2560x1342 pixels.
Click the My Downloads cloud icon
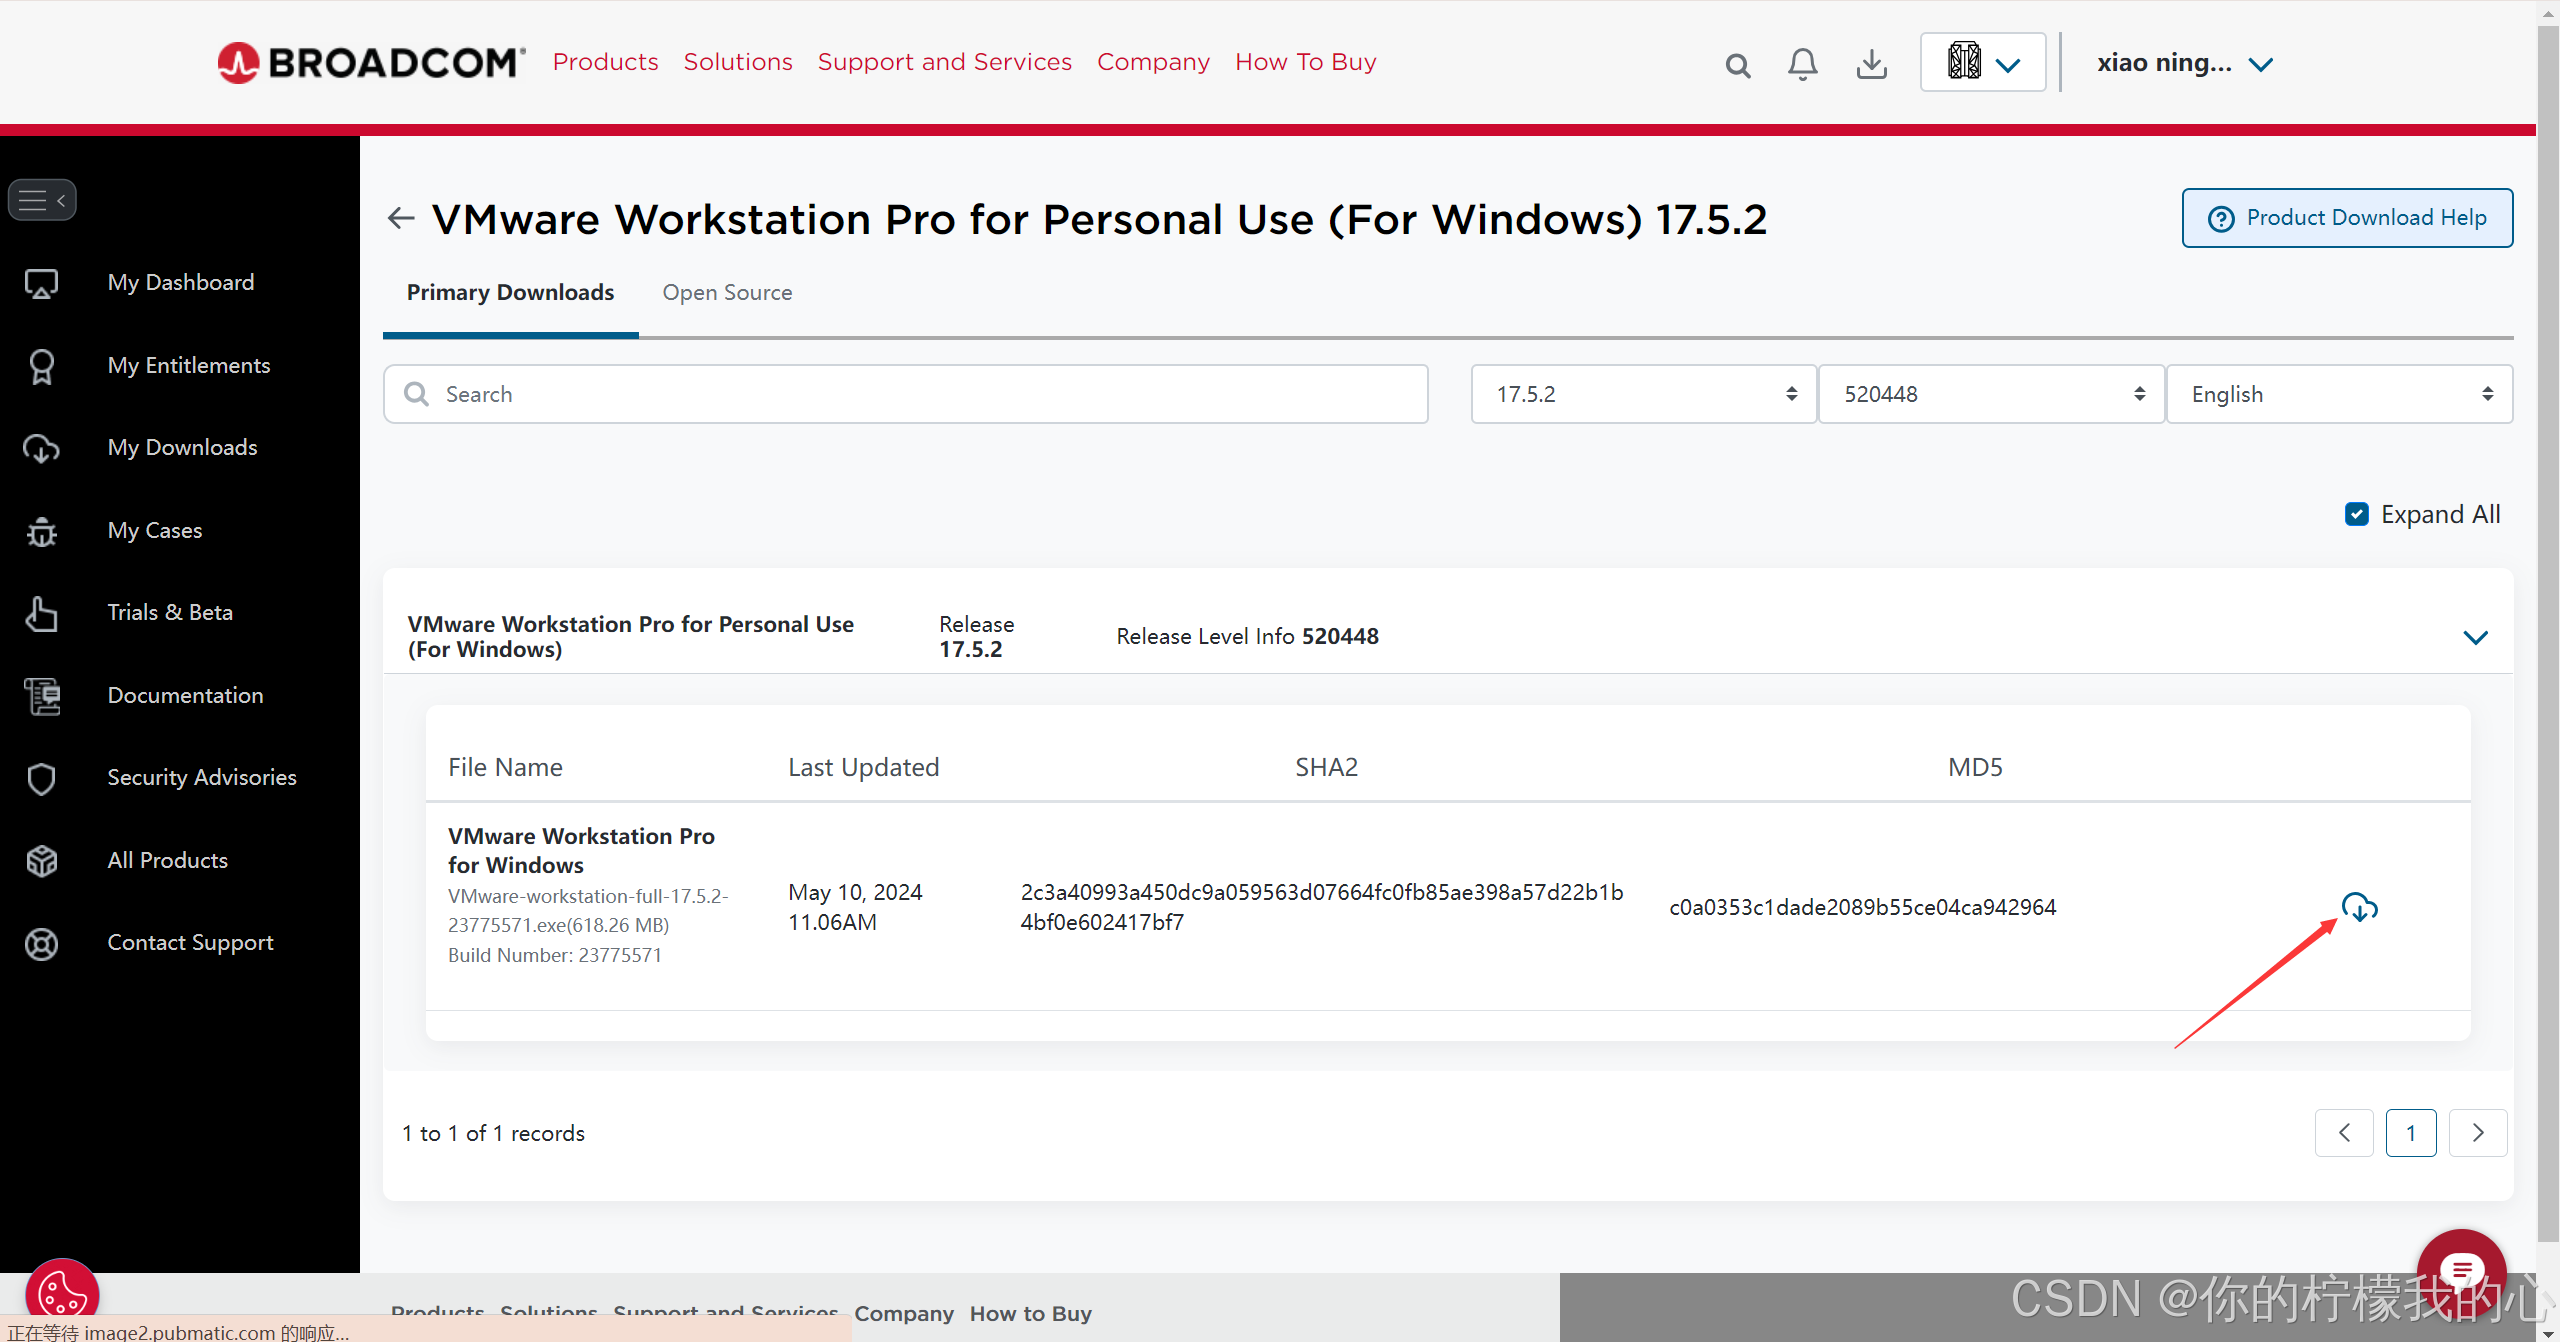click(41, 448)
